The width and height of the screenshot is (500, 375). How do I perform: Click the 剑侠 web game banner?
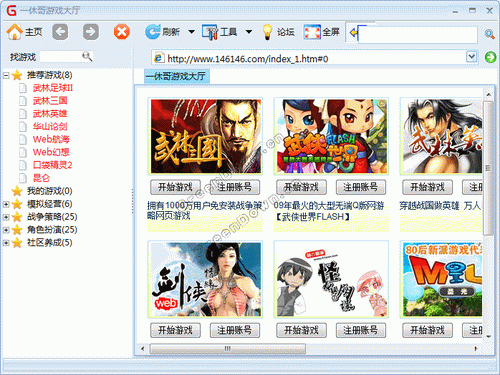[x=206, y=279]
